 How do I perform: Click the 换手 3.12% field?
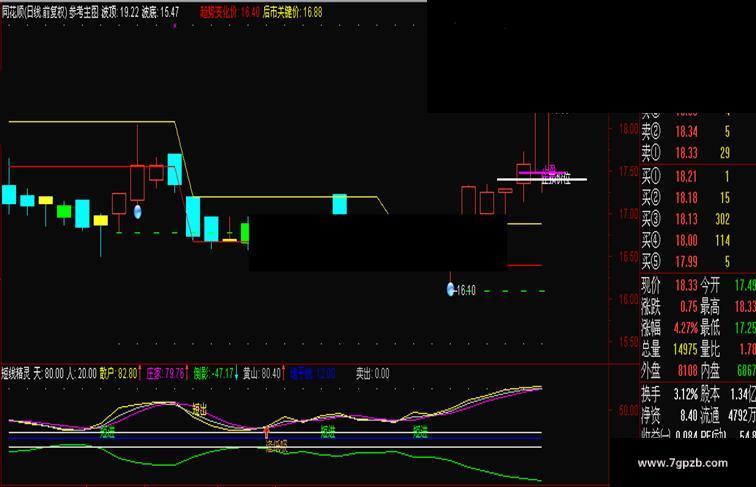tap(670, 394)
